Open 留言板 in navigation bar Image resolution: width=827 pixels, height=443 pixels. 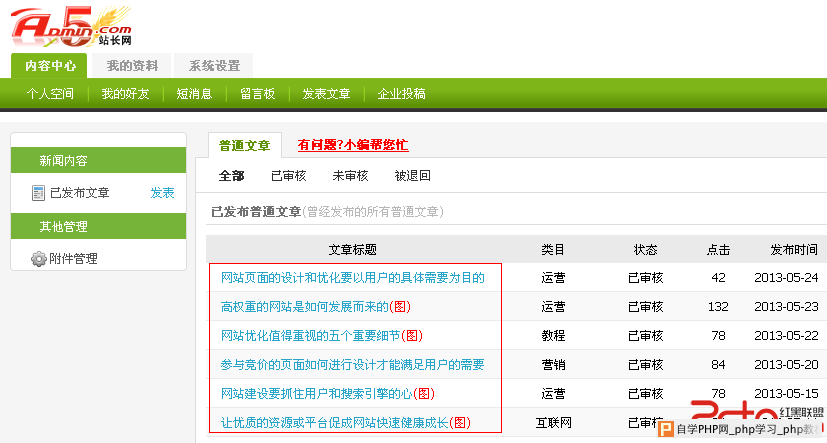tap(257, 94)
